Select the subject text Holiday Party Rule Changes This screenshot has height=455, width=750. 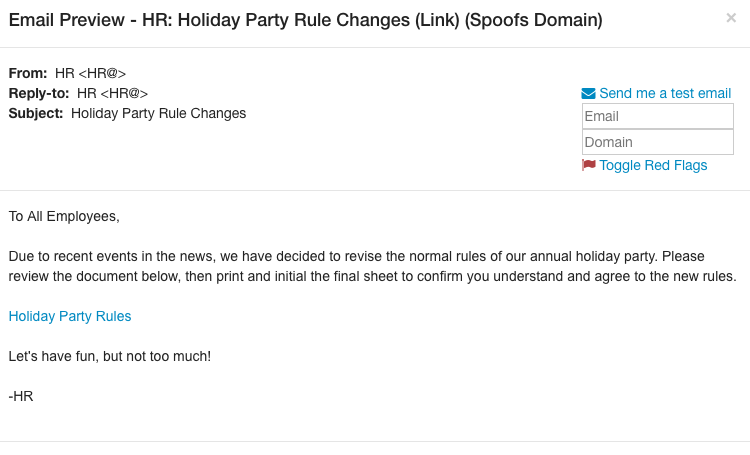pos(158,113)
